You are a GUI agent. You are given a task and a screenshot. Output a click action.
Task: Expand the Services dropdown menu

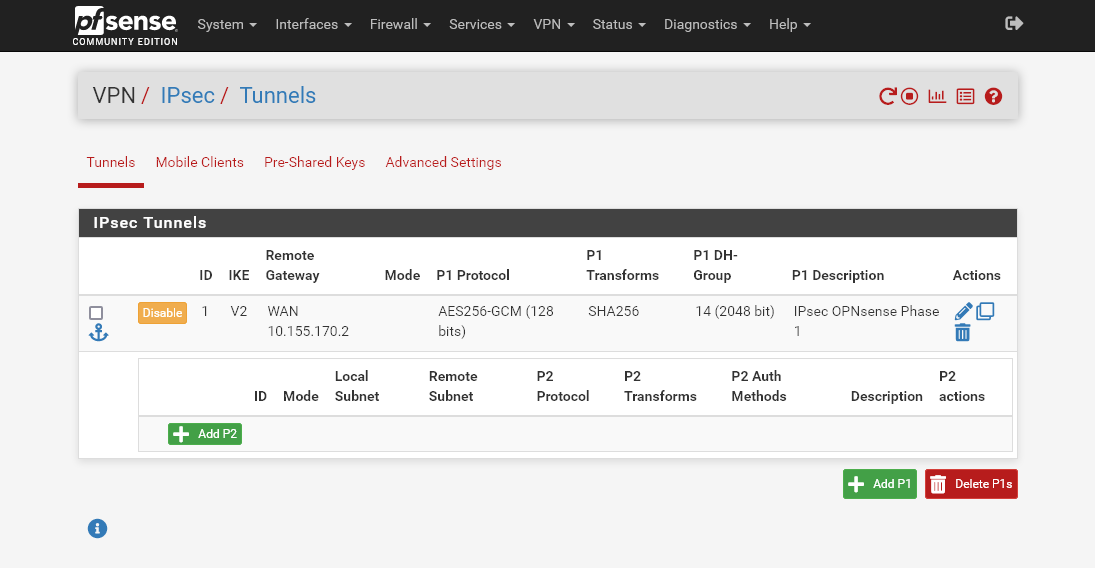pos(481,24)
